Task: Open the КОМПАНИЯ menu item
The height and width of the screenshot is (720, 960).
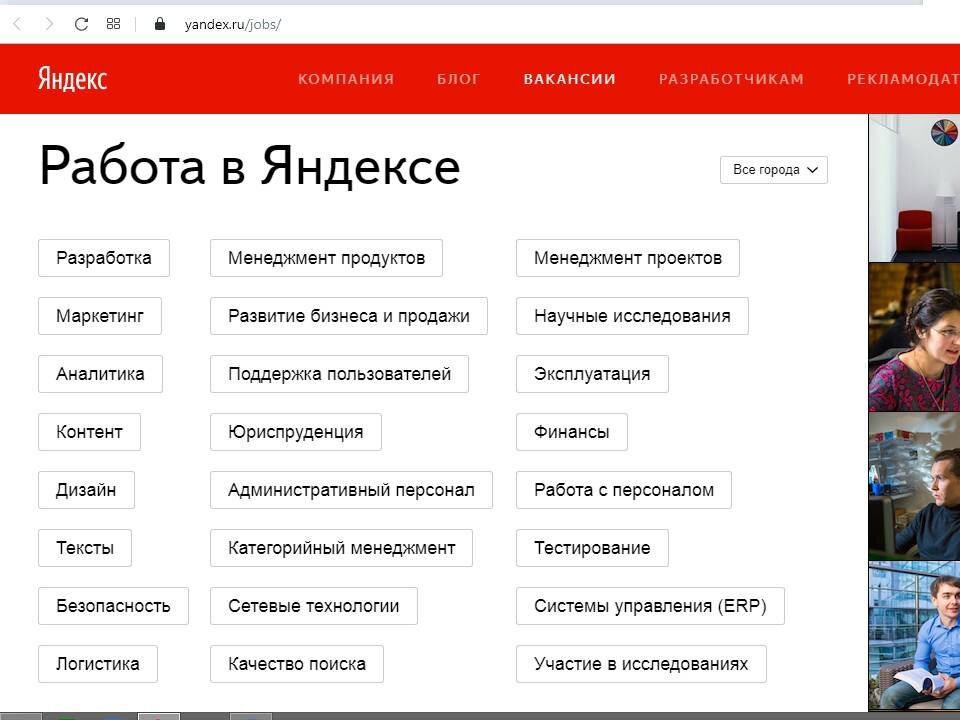Action: [345, 79]
